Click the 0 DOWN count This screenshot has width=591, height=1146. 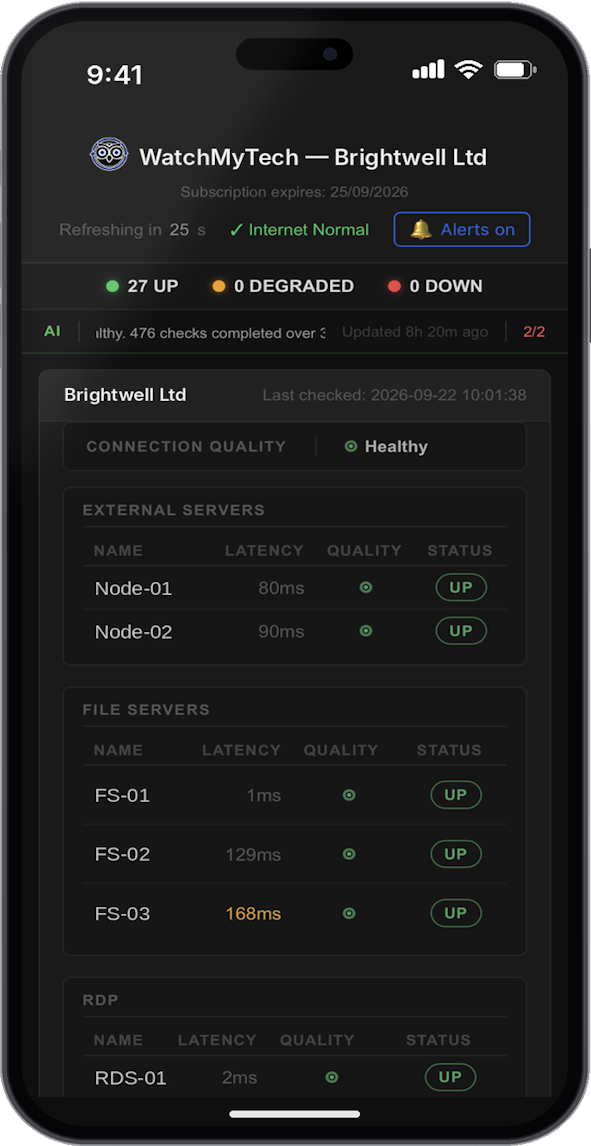(446, 286)
